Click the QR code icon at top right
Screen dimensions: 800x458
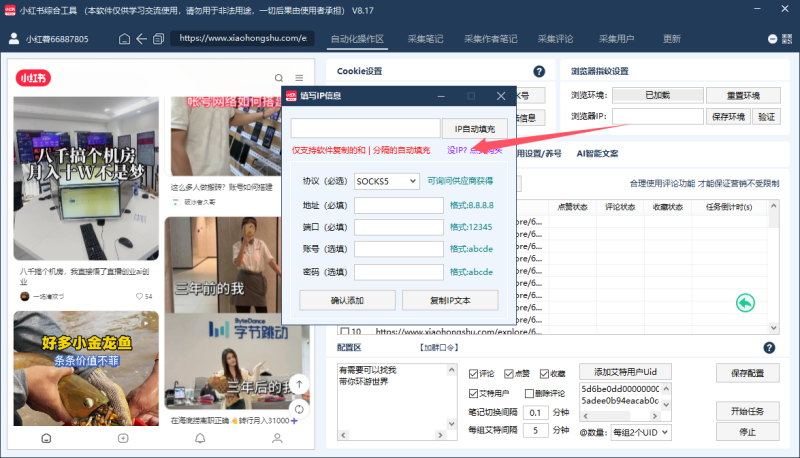pyautogui.click(x=787, y=39)
